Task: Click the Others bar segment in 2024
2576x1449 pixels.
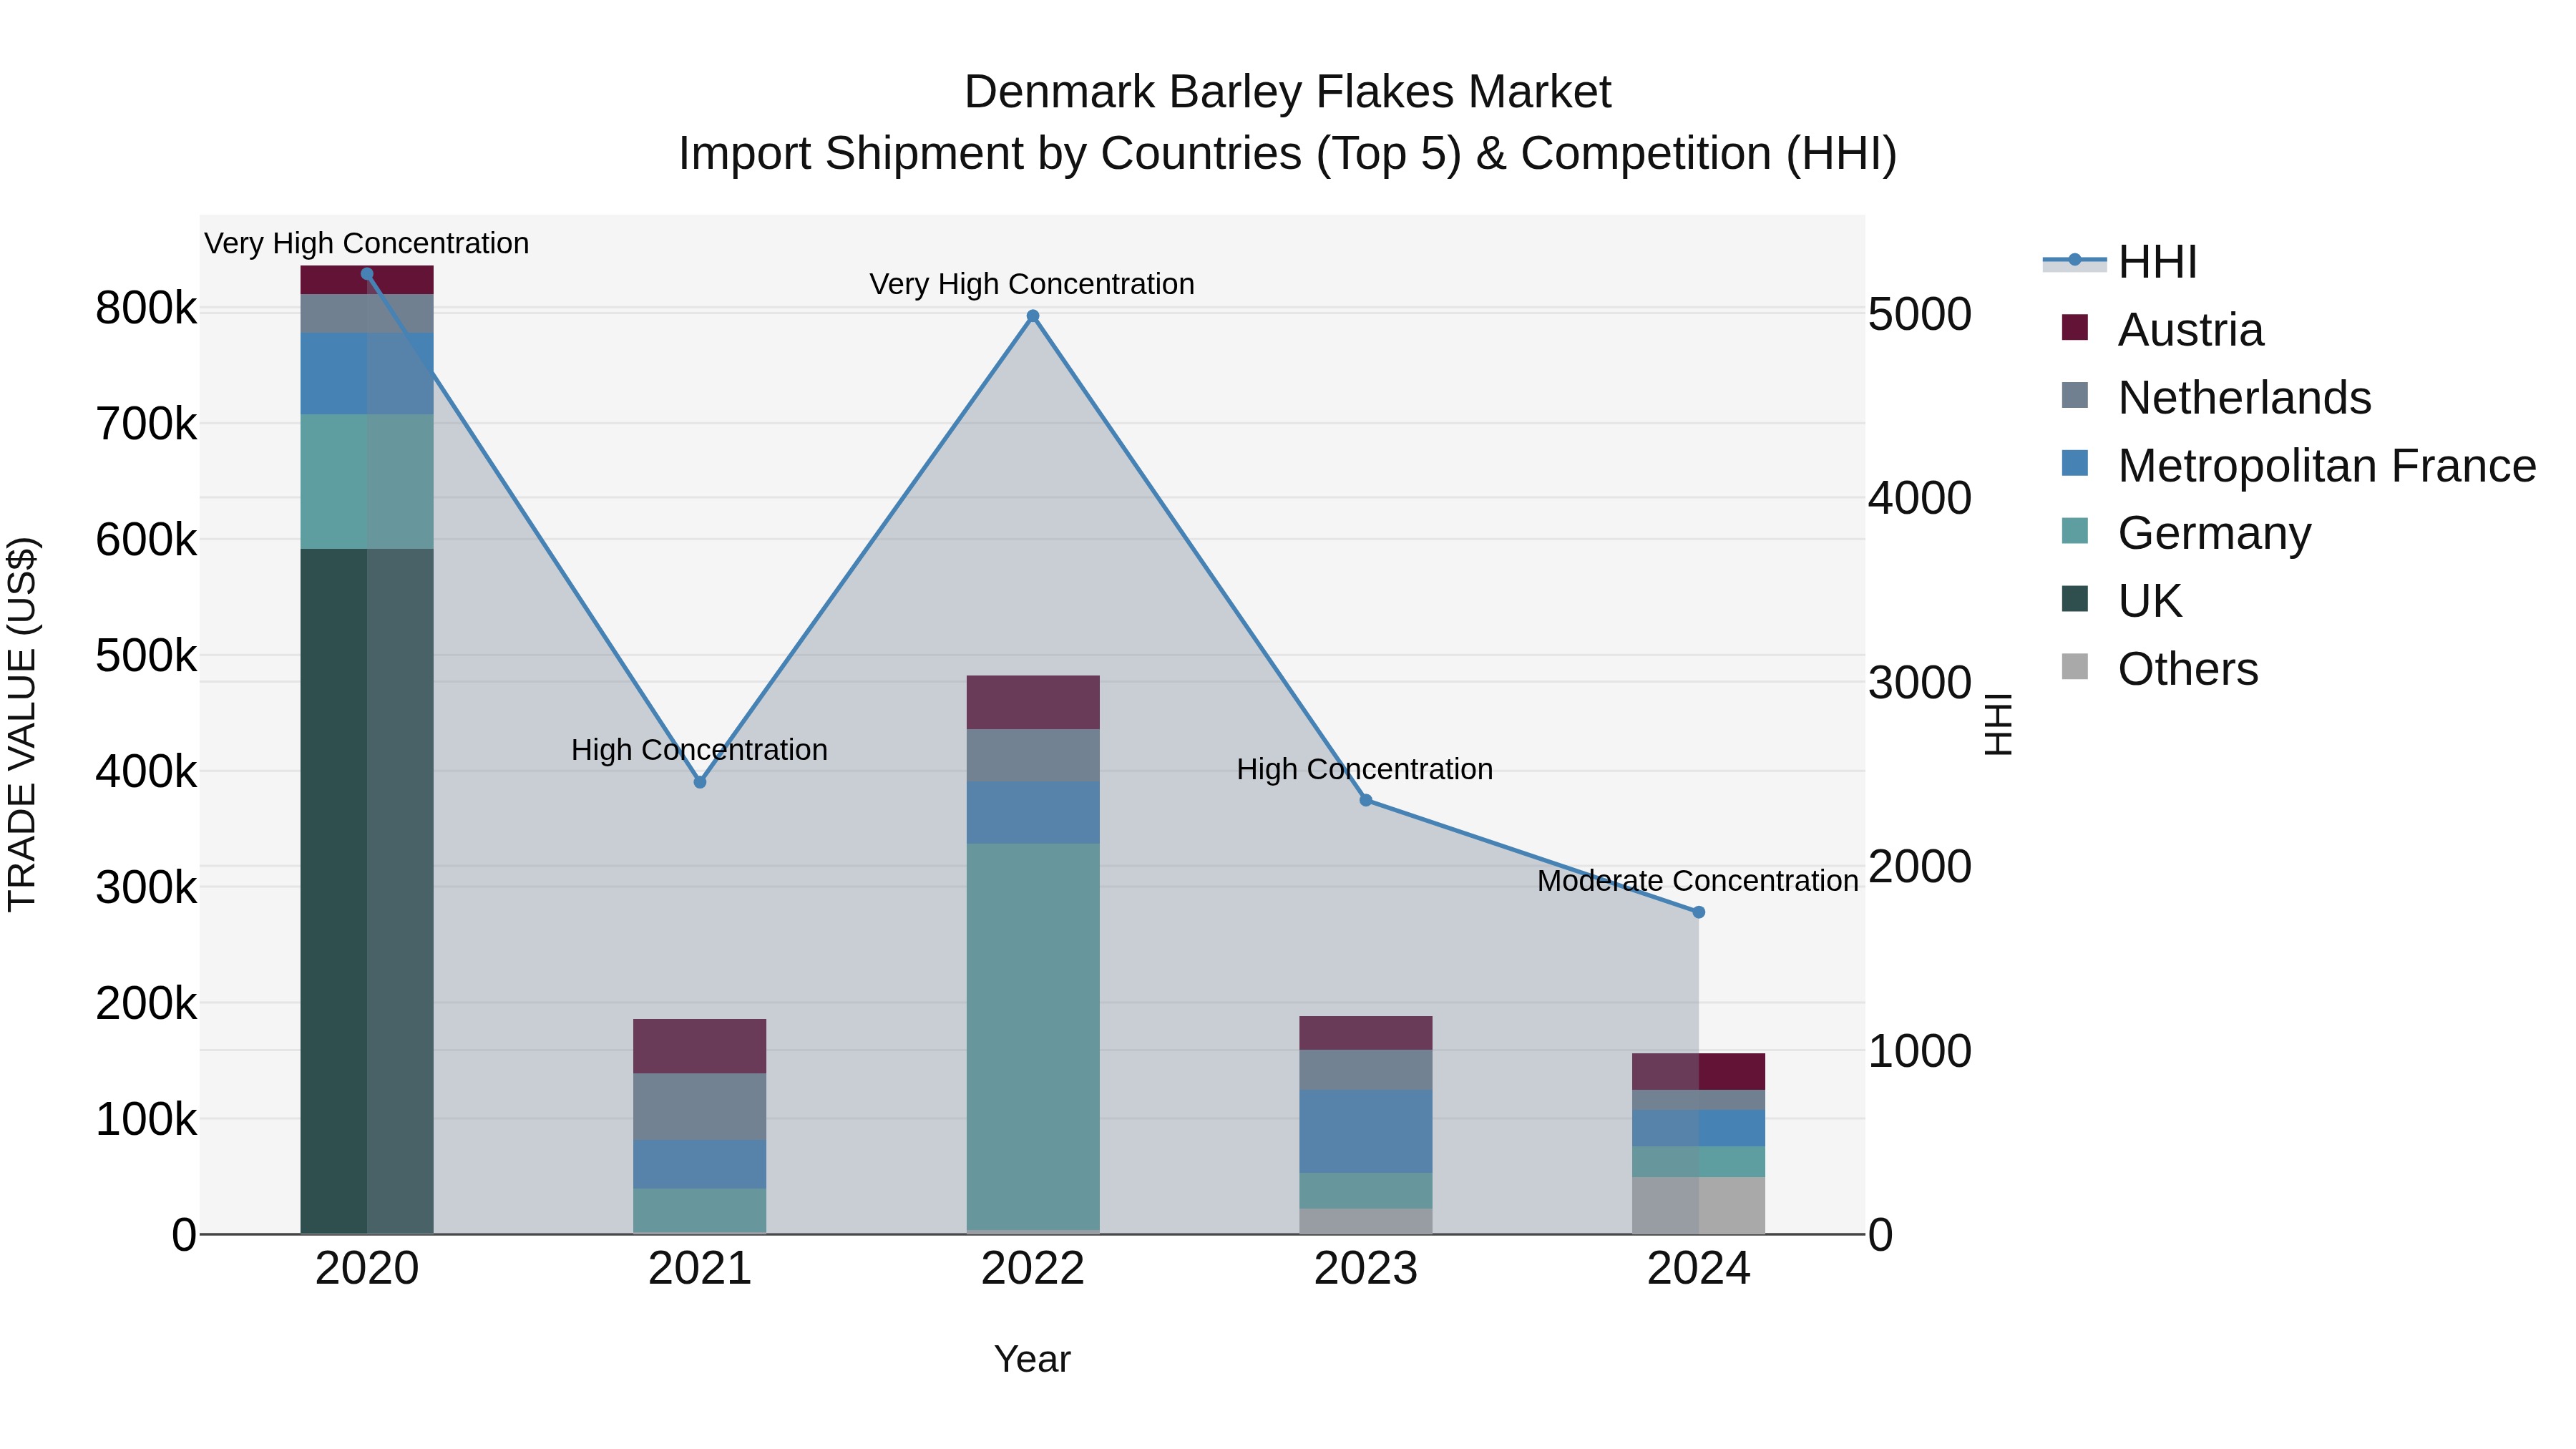Action: point(1698,1205)
